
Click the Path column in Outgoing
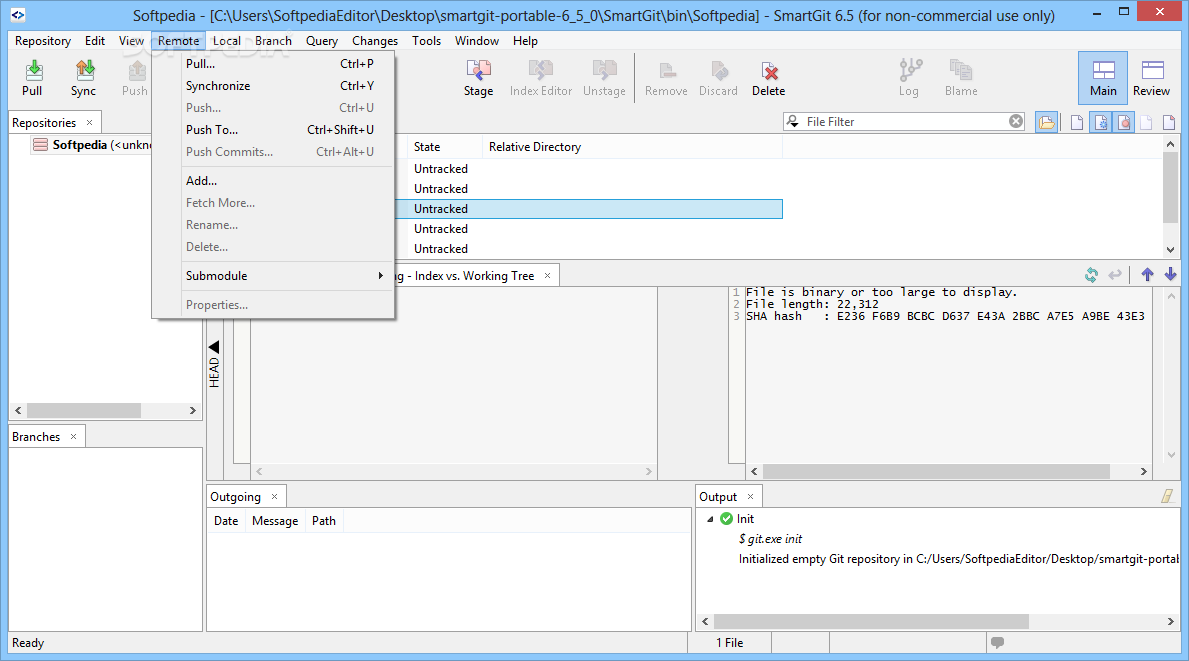[324, 521]
